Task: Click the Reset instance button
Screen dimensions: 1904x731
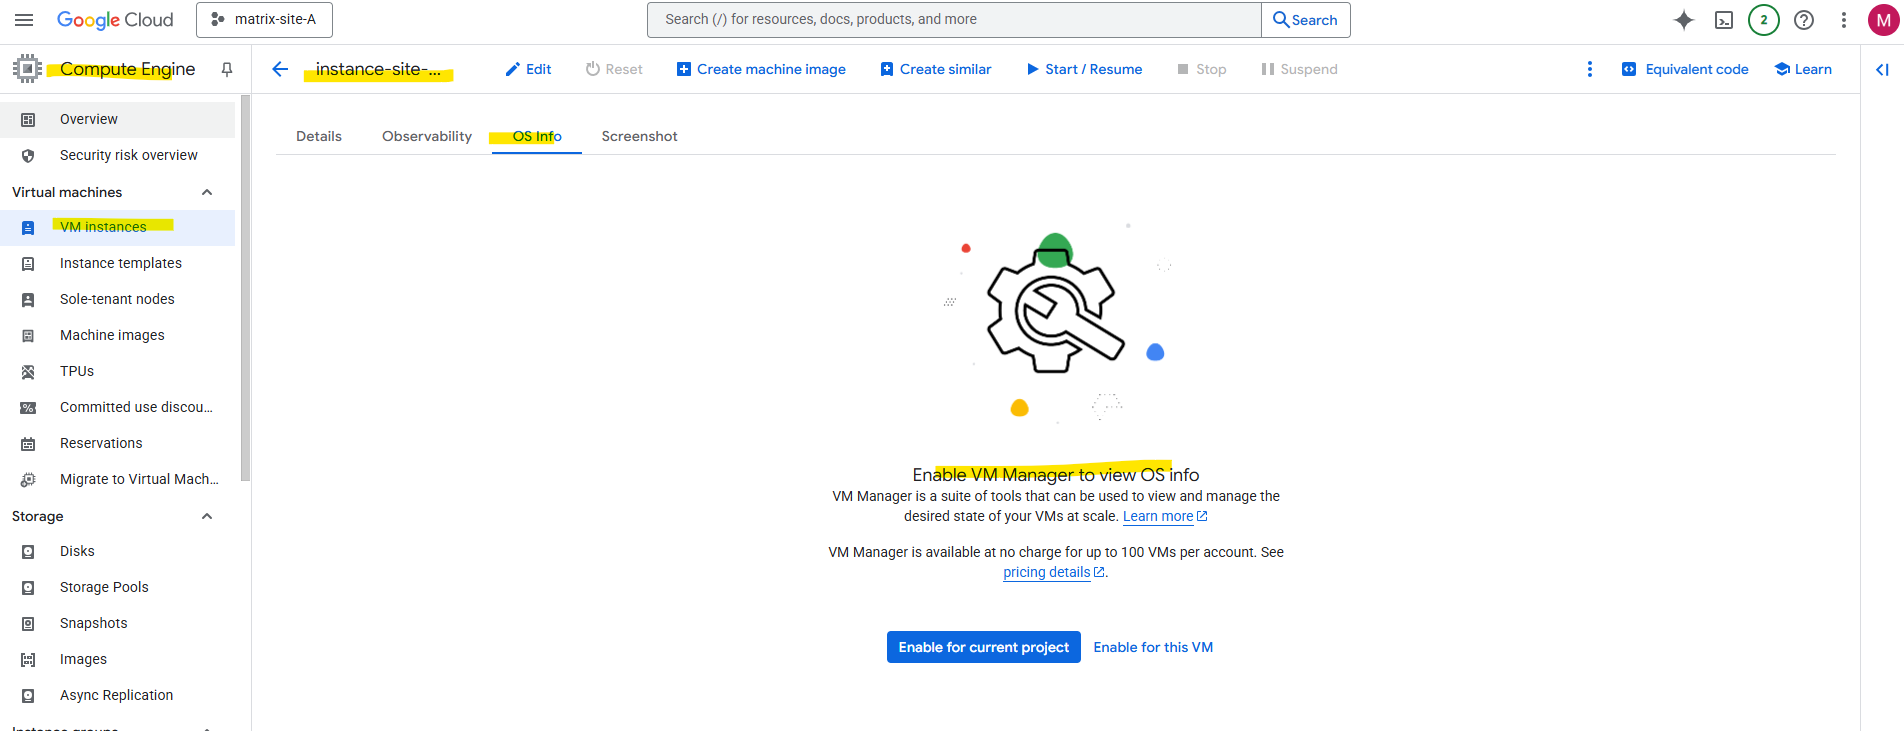Action: point(614,69)
